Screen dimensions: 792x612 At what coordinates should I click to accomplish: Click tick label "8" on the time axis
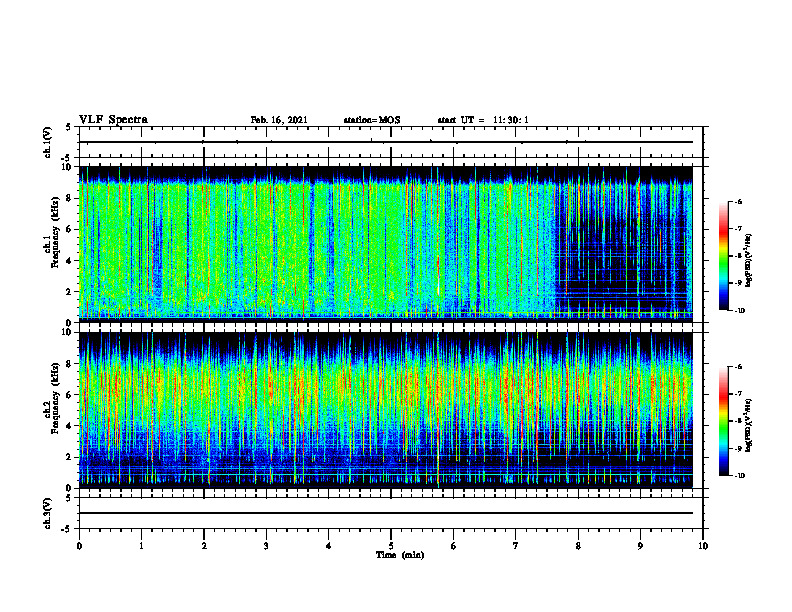pos(578,546)
